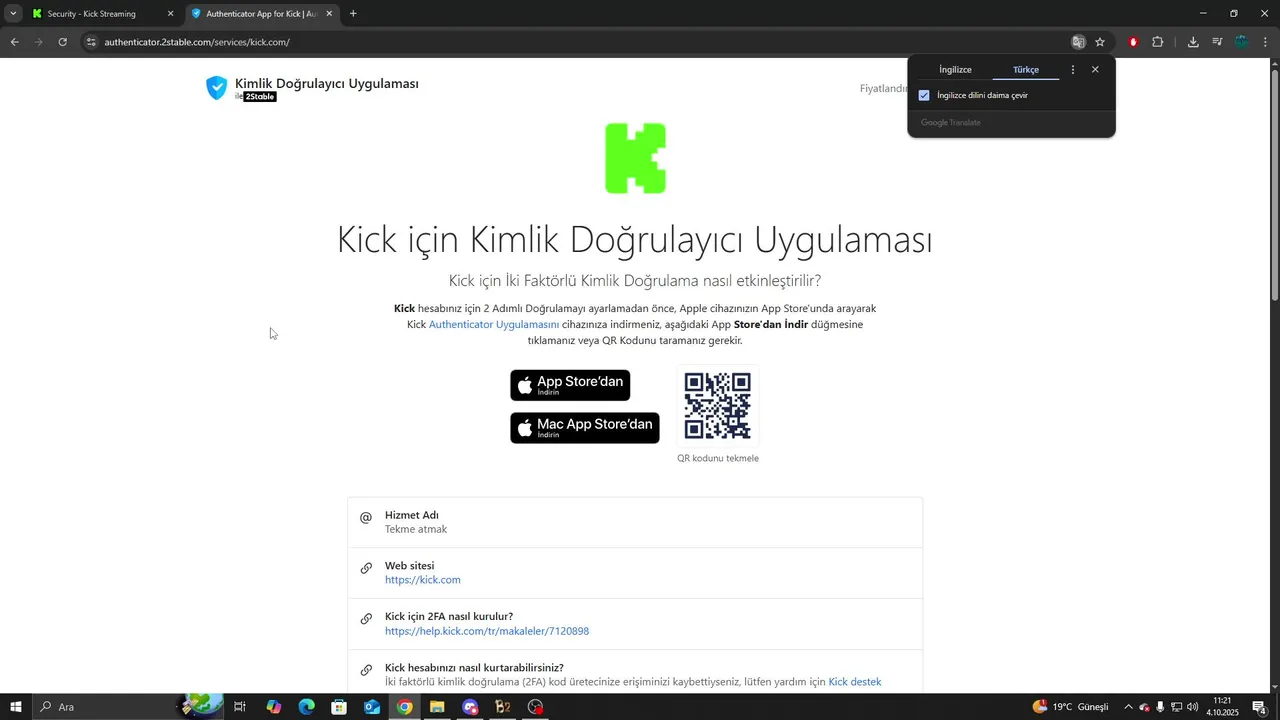Click the @ icon beside Hizmet Adı
Image resolution: width=1280 pixels, height=720 pixels.
point(366,517)
